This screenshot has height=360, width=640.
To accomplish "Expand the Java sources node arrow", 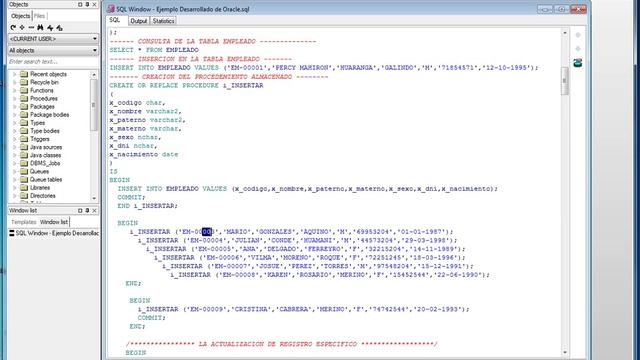I will coord(15,147).
